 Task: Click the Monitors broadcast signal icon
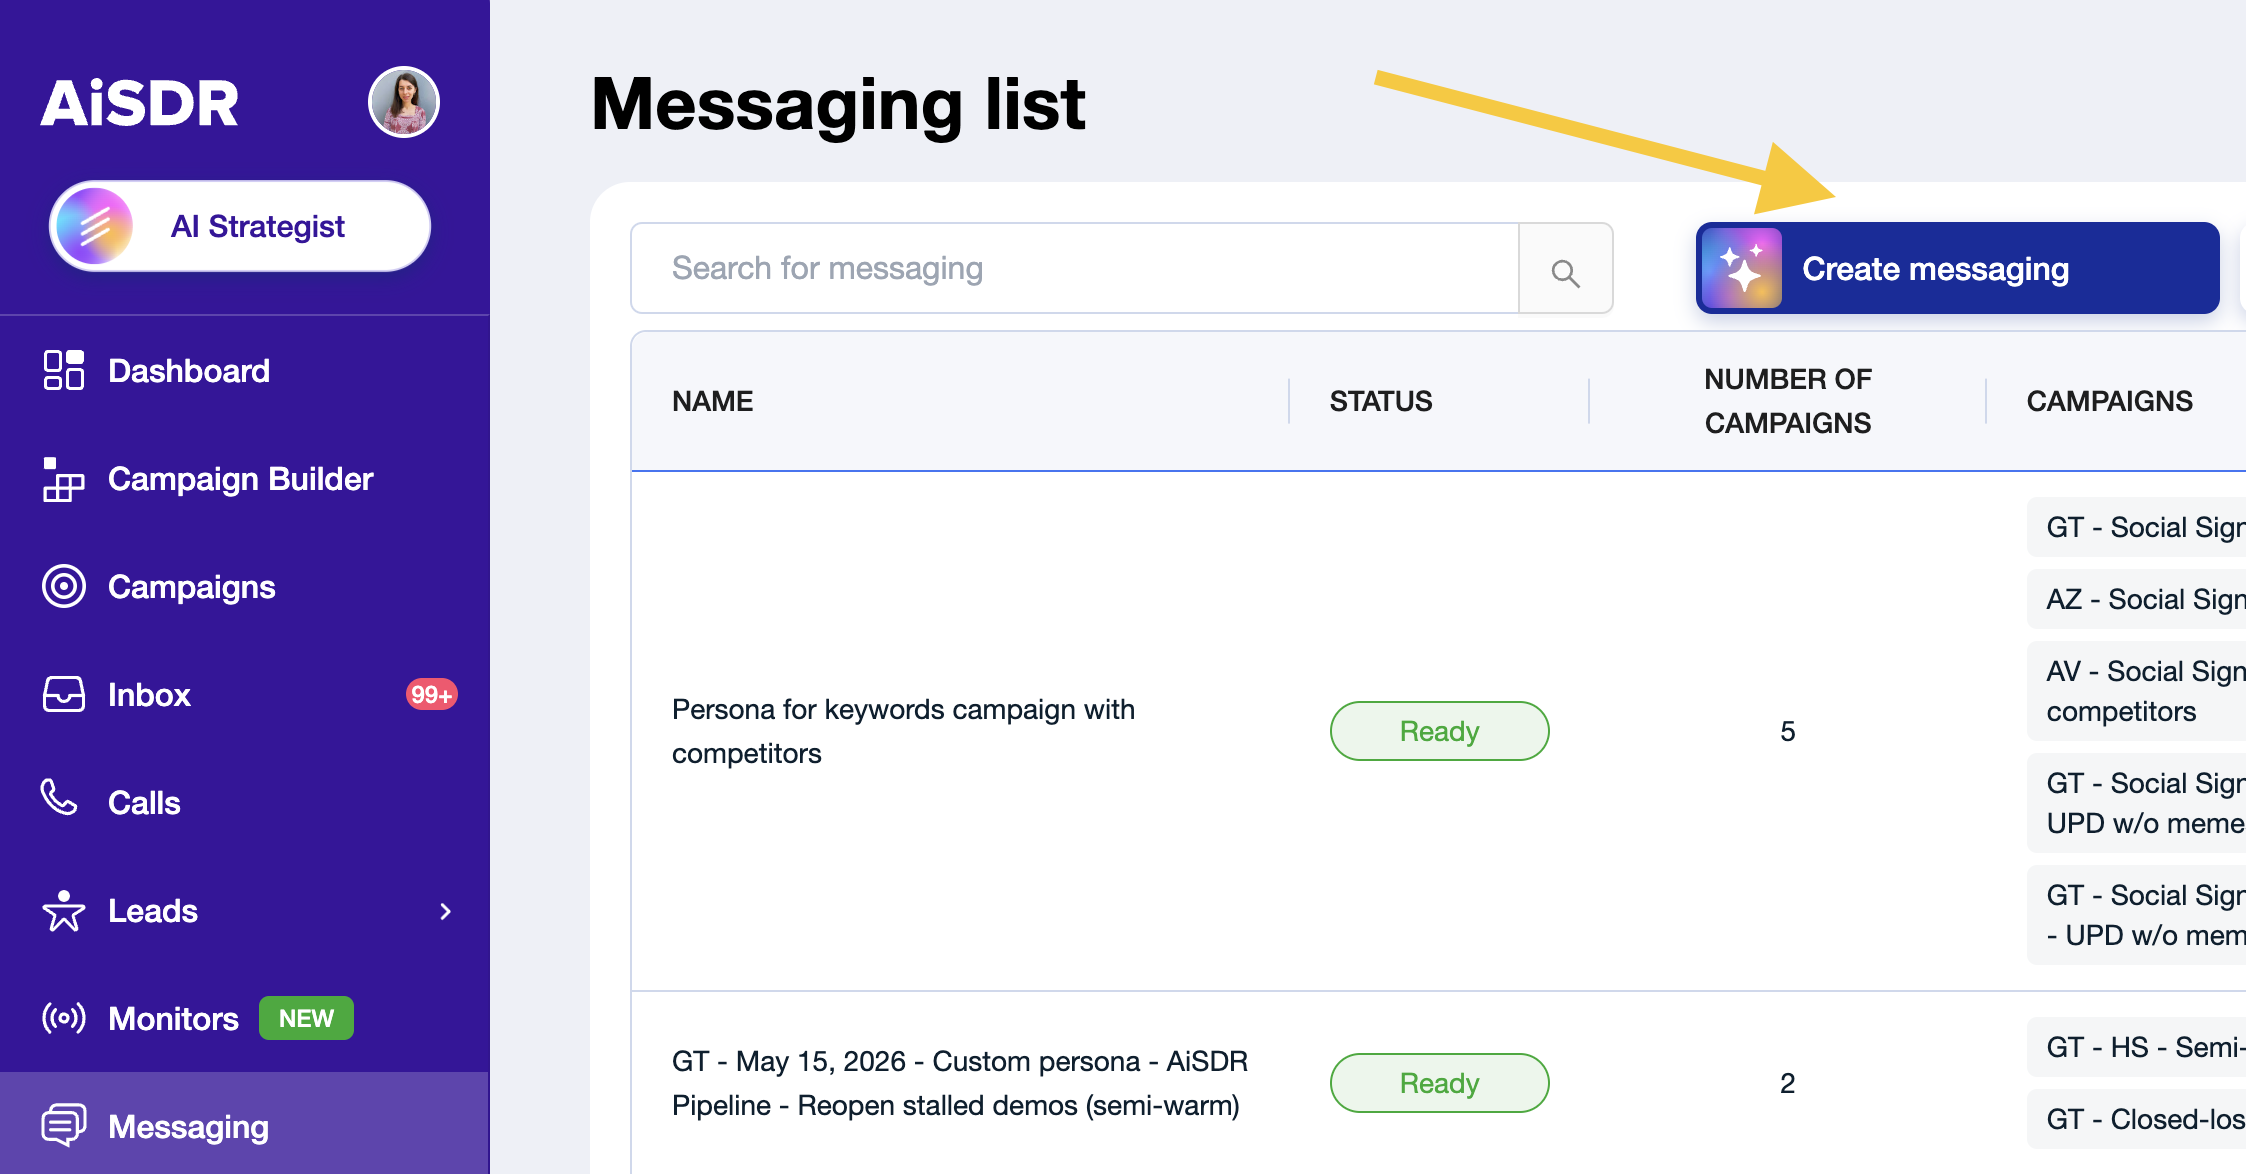pos(64,1018)
